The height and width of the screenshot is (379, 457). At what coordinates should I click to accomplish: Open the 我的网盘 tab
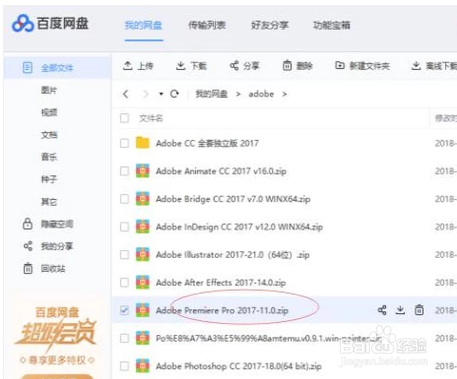coord(143,25)
